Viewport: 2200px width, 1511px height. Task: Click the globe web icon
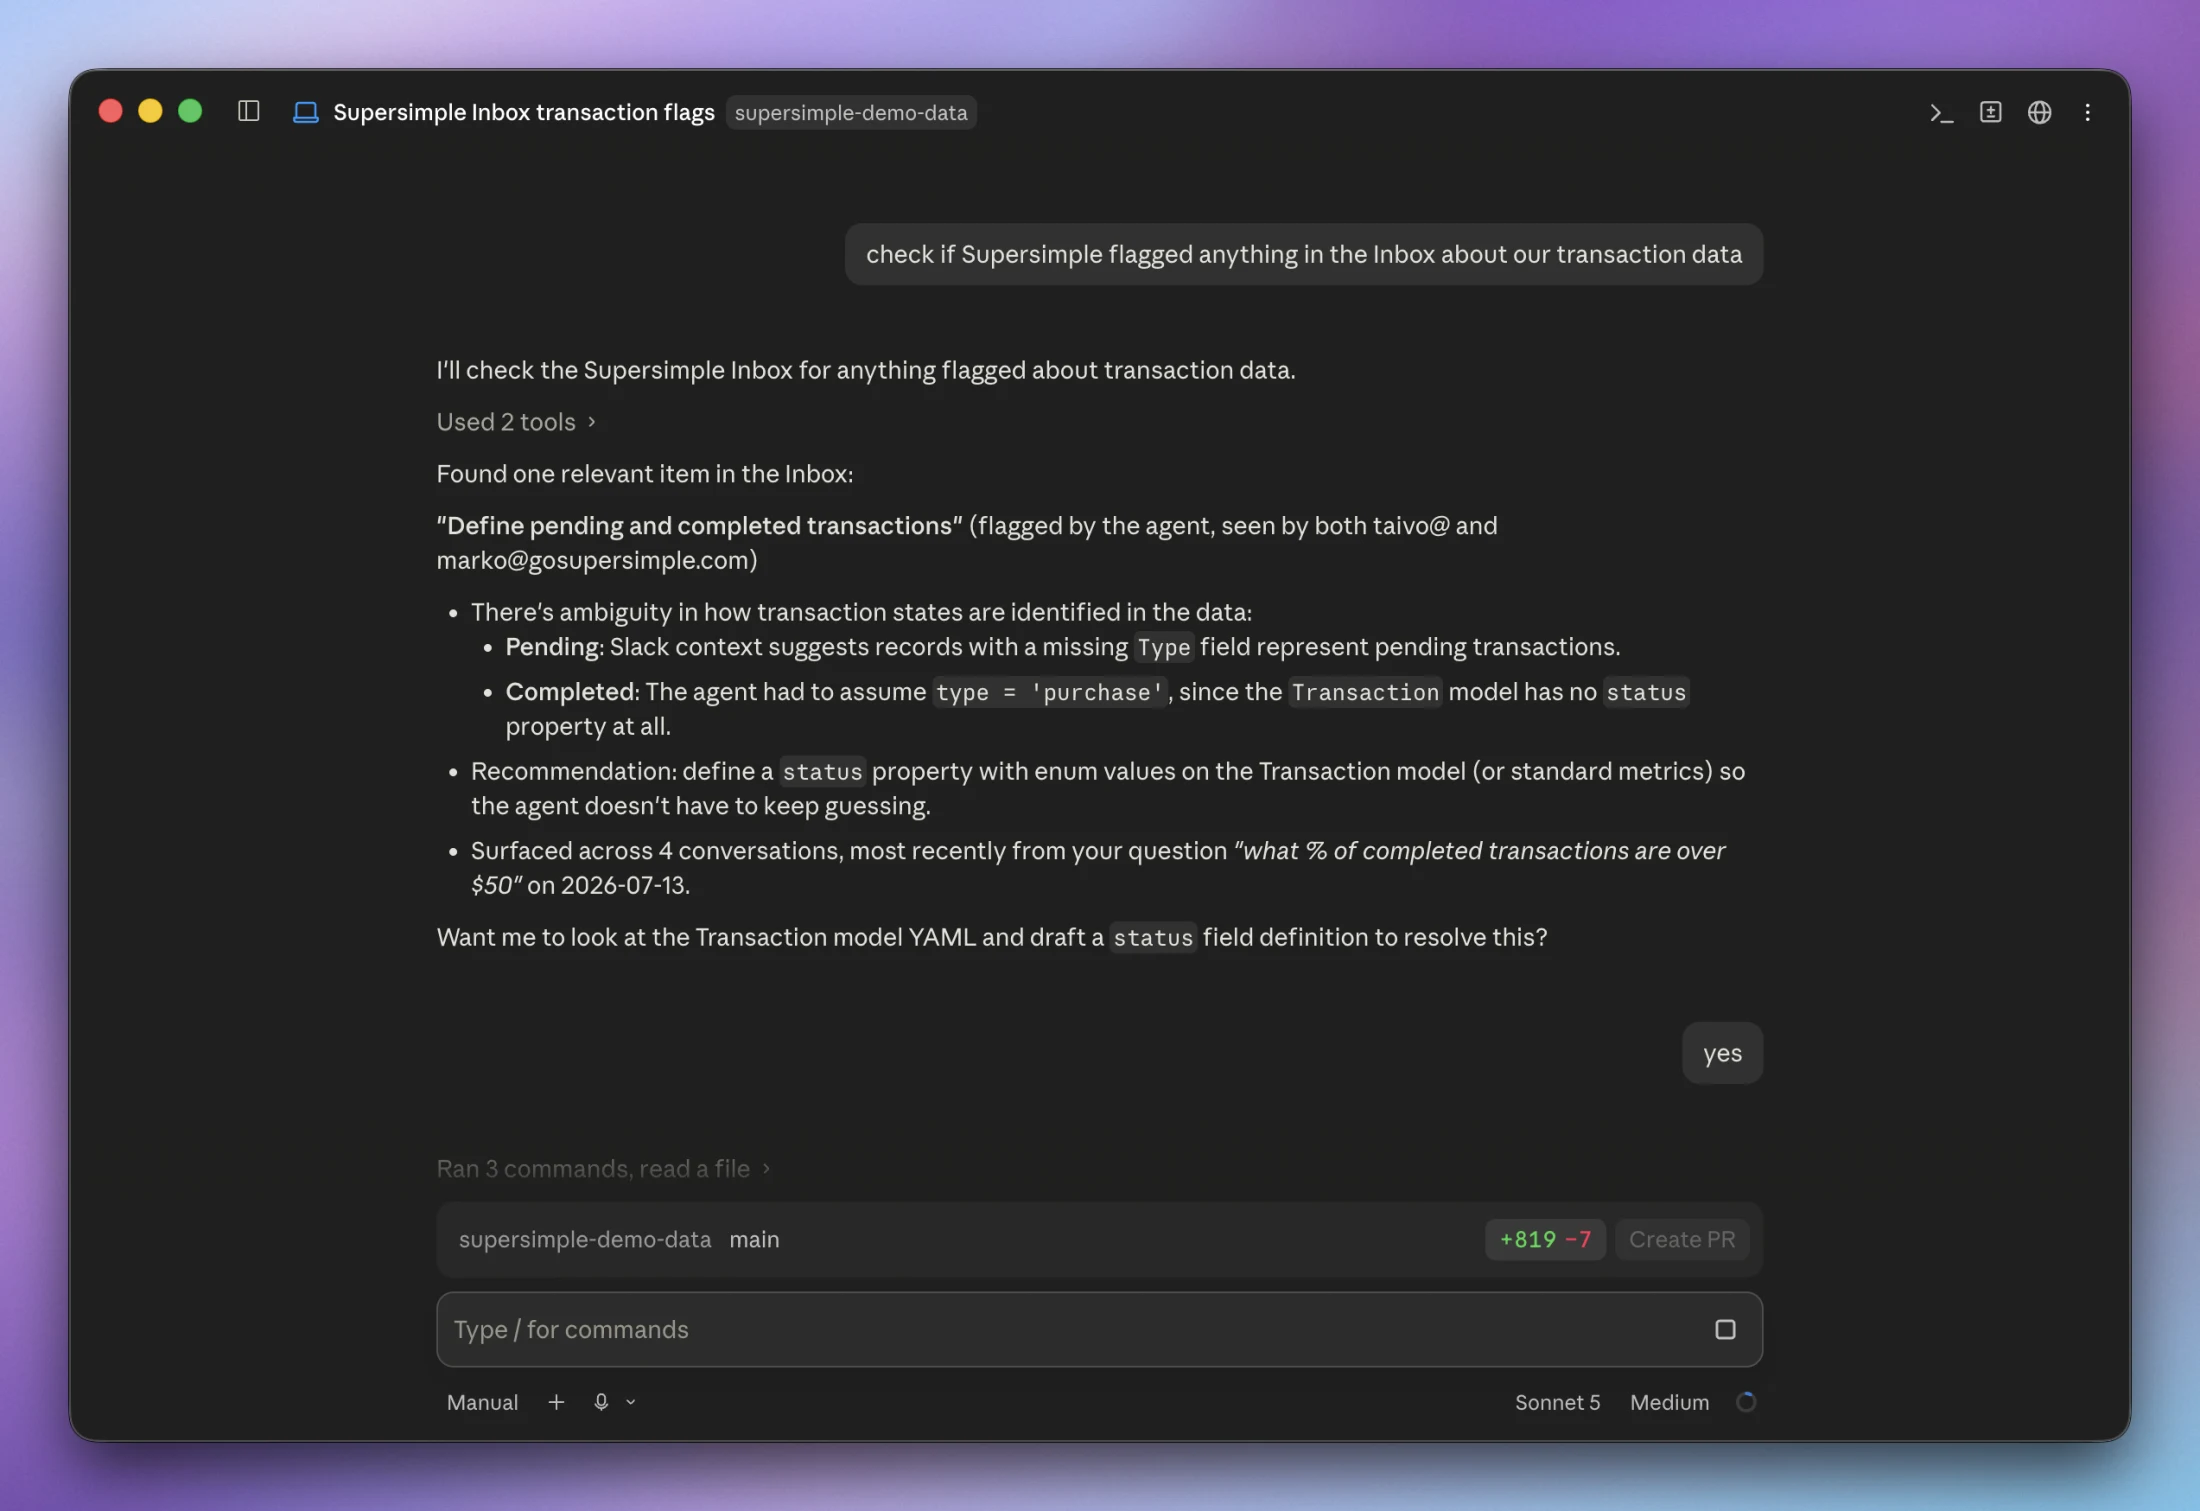click(2039, 112)
